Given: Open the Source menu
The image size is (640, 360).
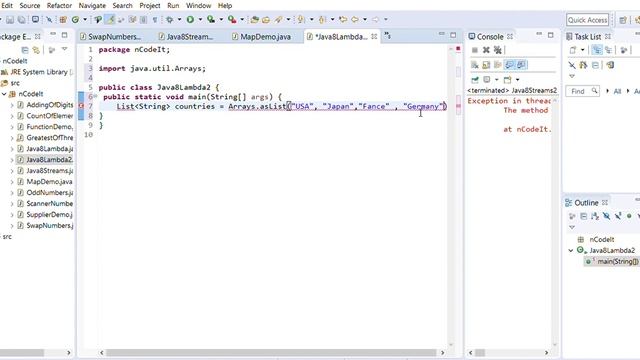Looking at the screenshot, I should (x=30, y=6).
